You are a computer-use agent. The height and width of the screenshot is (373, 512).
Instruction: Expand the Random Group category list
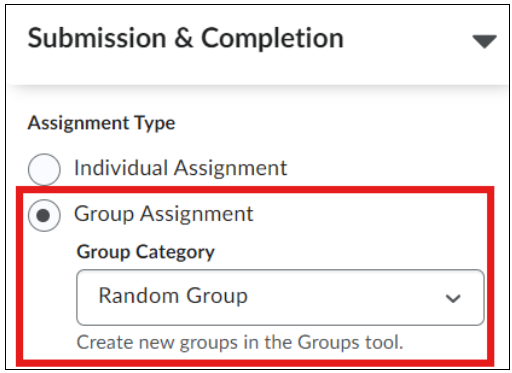click(280, 297)
